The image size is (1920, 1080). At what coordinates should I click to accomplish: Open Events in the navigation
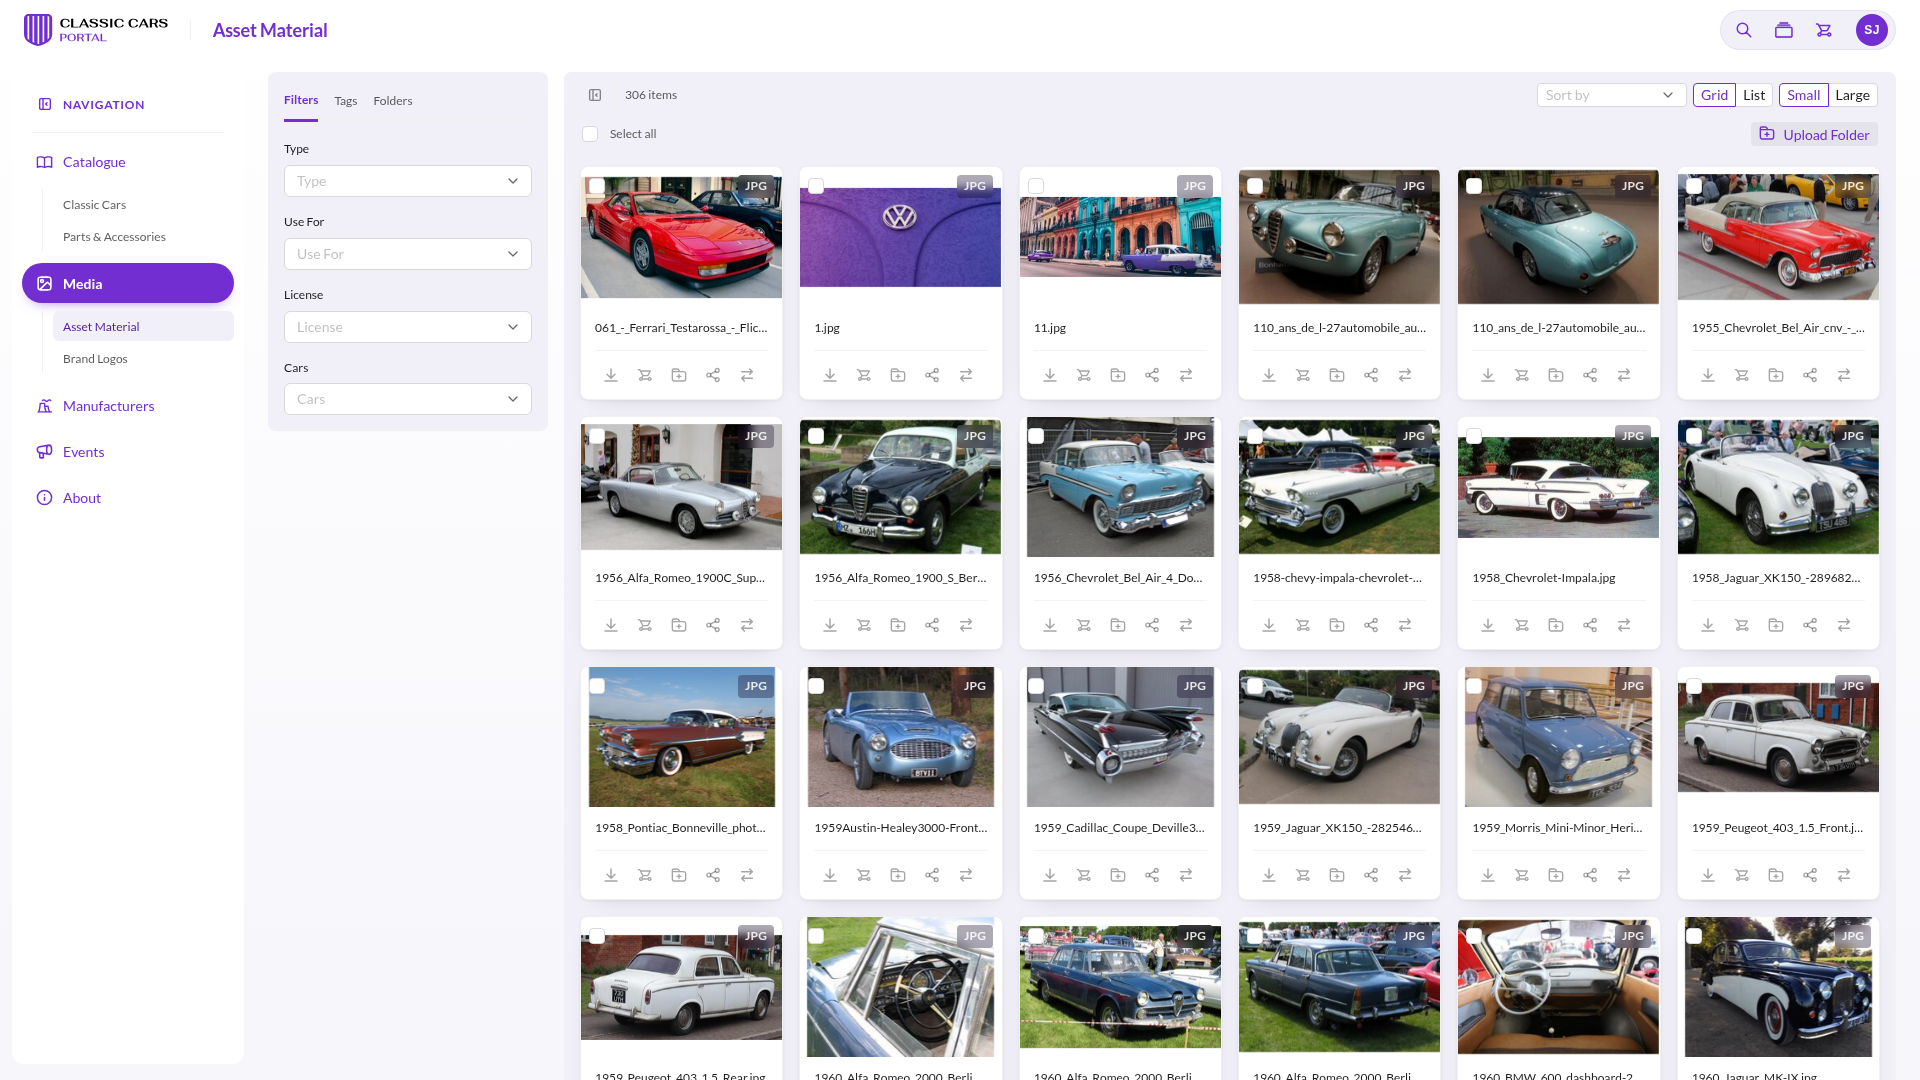click(x=83, y=452)
